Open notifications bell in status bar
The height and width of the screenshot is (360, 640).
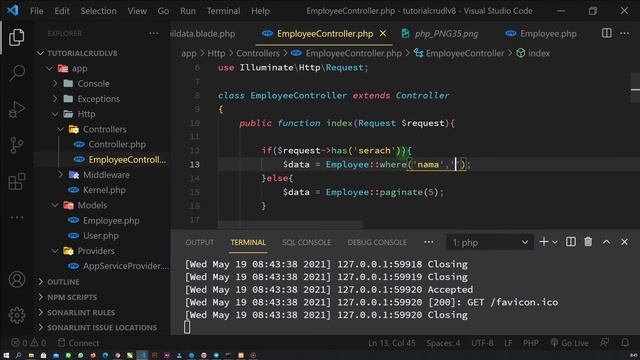click(625, 343)
